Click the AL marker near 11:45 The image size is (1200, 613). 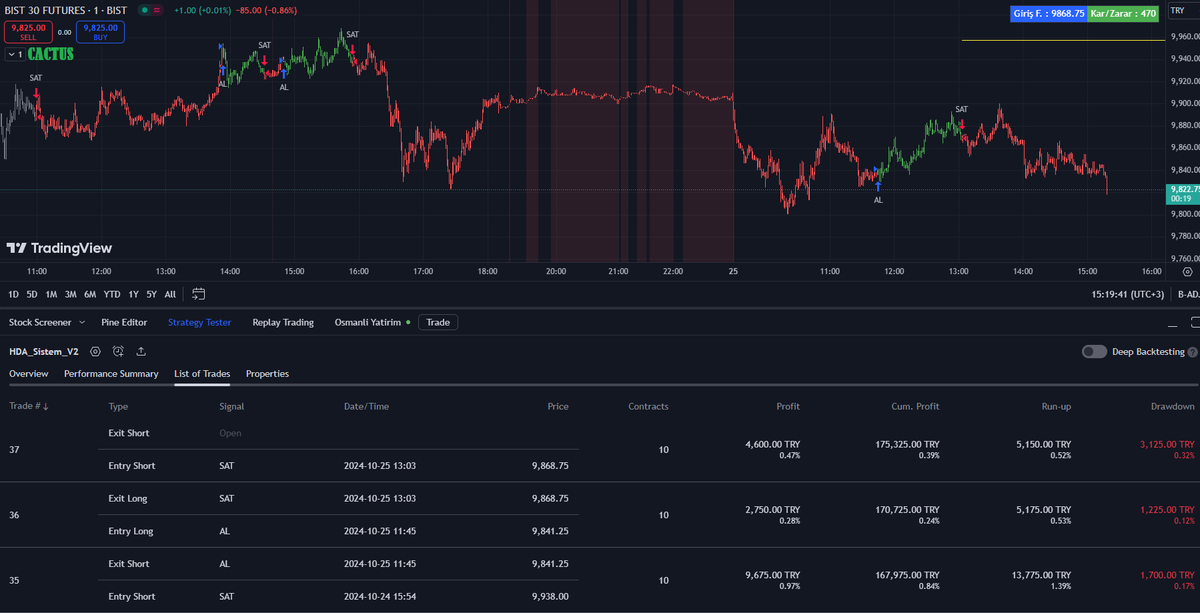click(x=878, y=200)
